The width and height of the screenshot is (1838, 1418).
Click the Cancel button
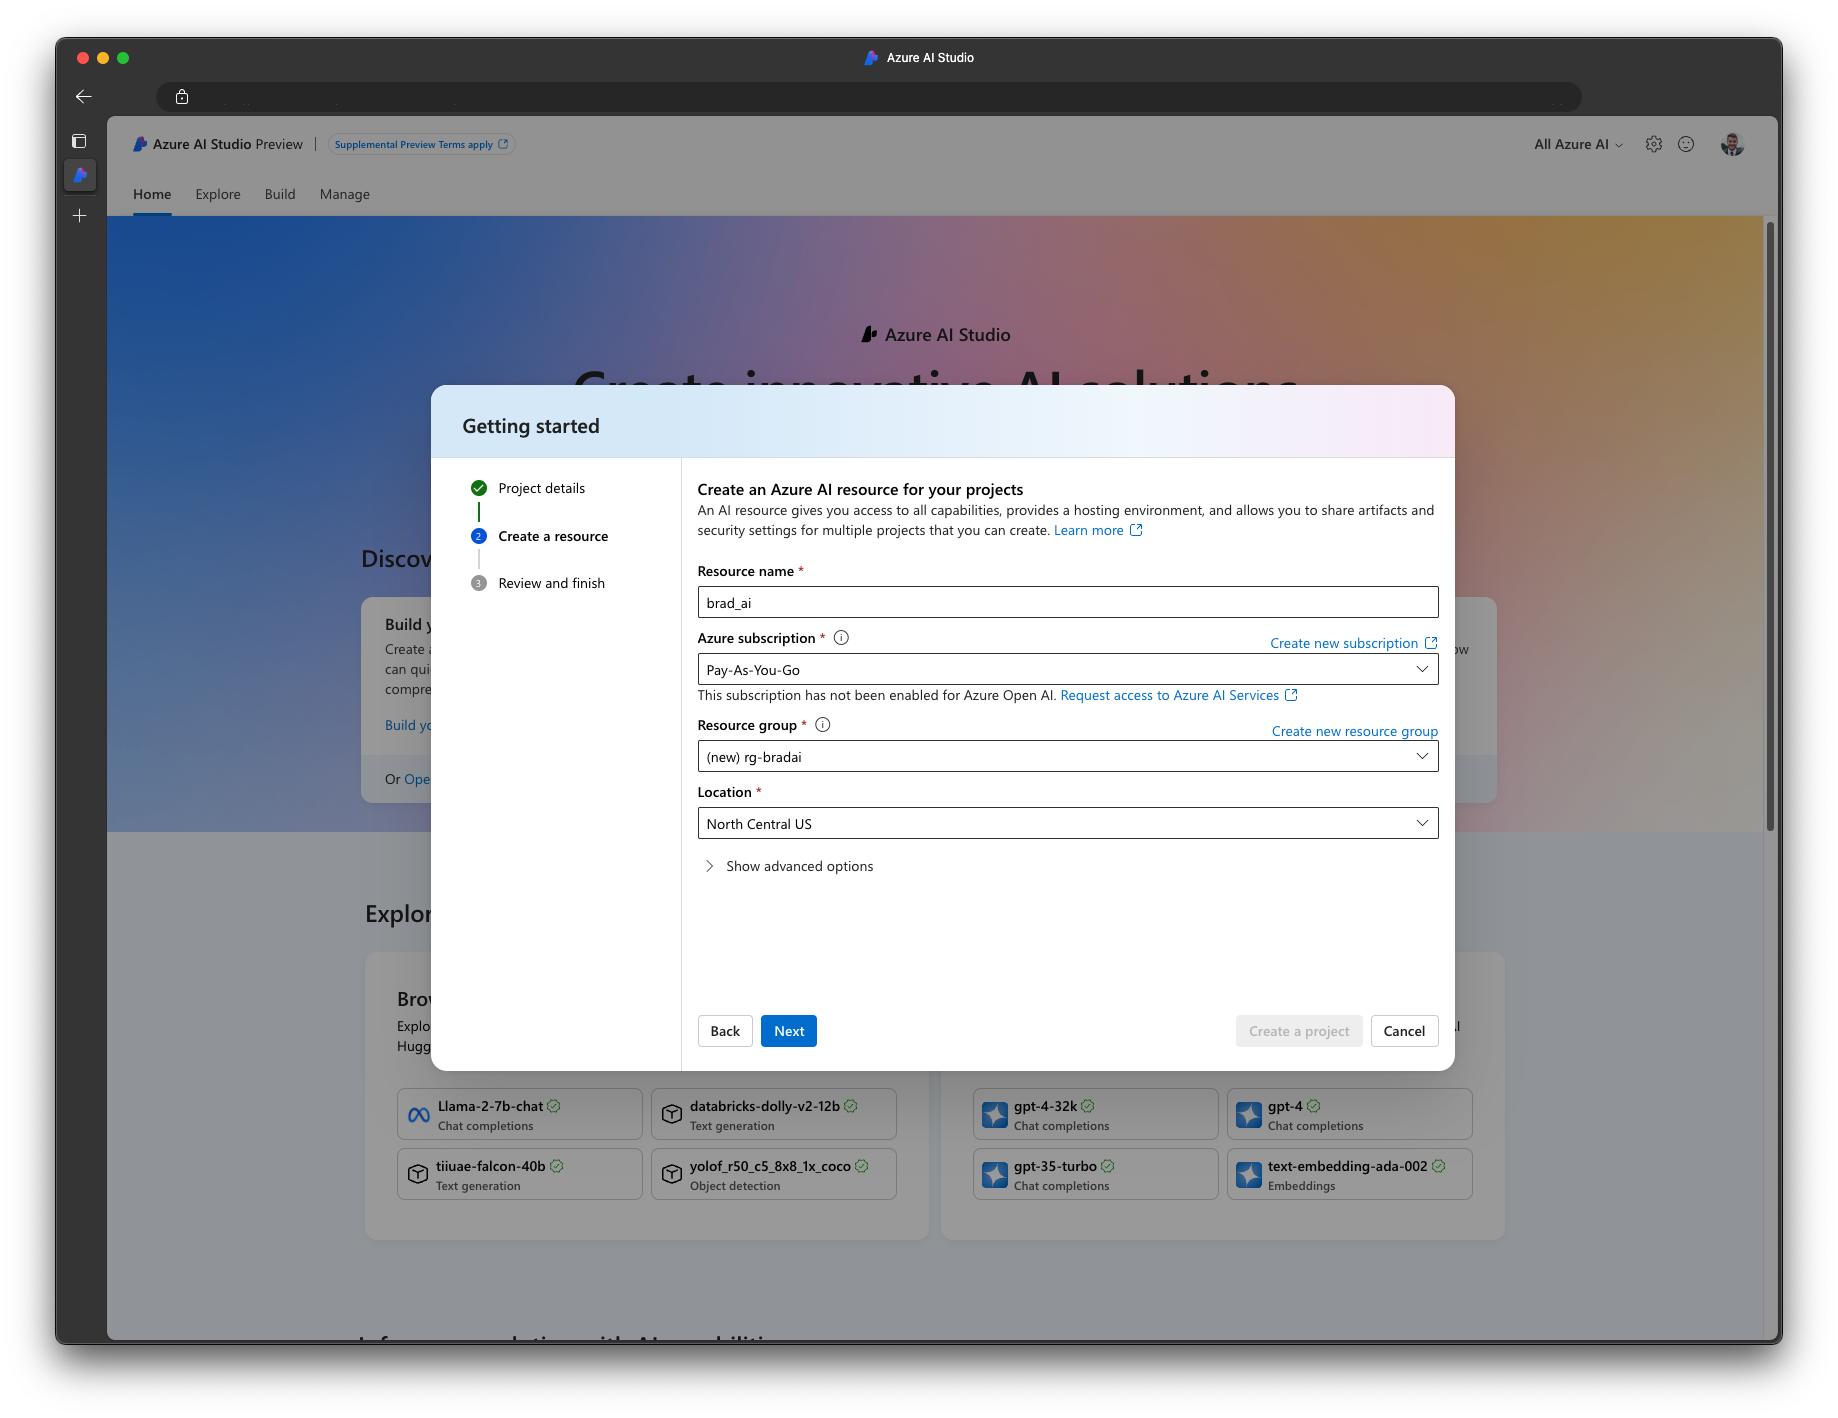[1404, 1031]
